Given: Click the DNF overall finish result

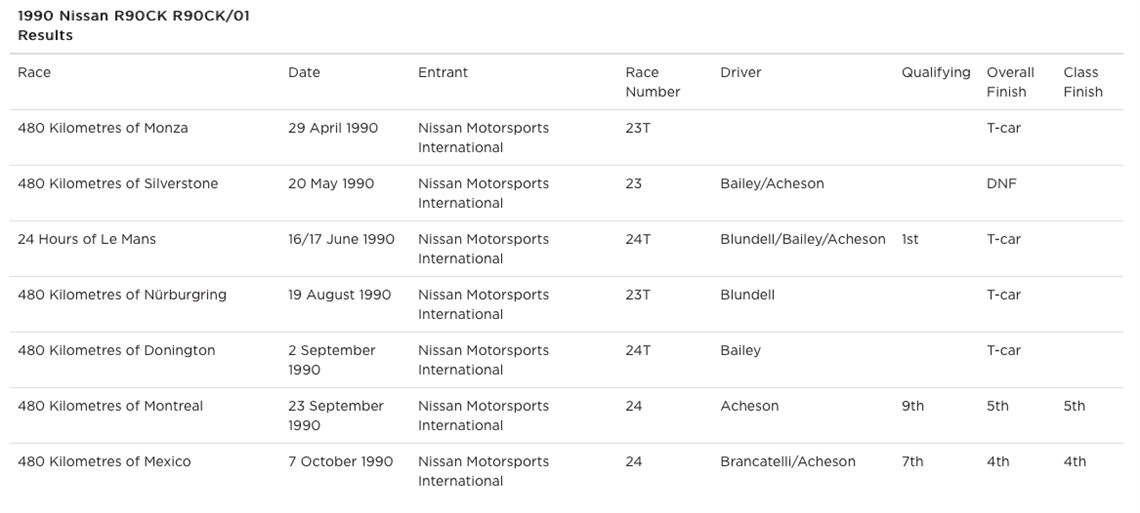Looking at the screenshot, I should [x=1001, y=184].
